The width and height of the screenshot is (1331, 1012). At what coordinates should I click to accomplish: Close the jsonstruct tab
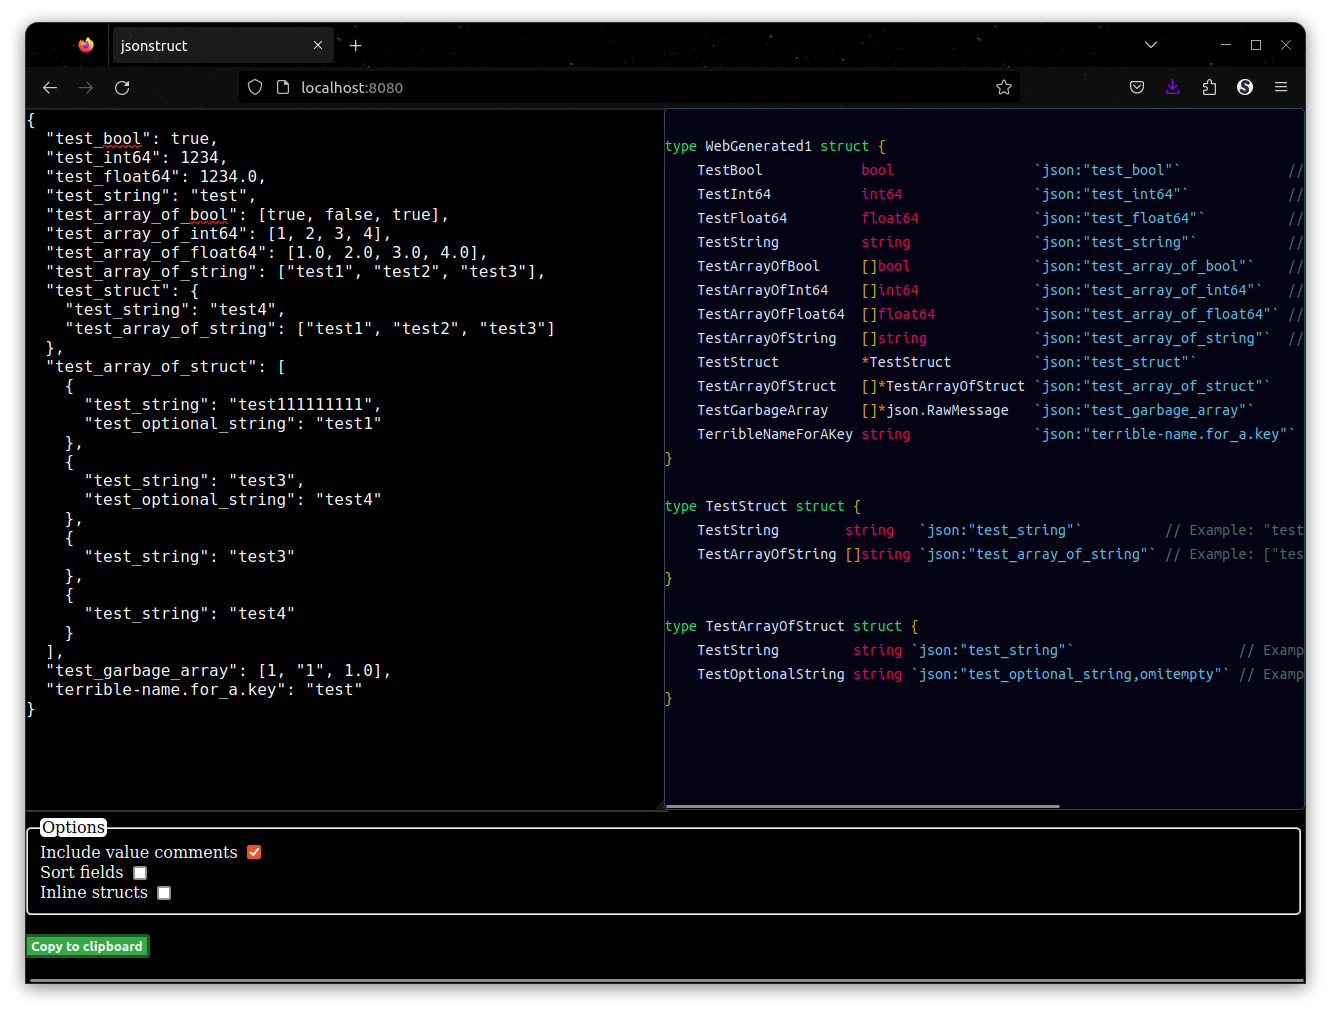[x=318, y=46]
